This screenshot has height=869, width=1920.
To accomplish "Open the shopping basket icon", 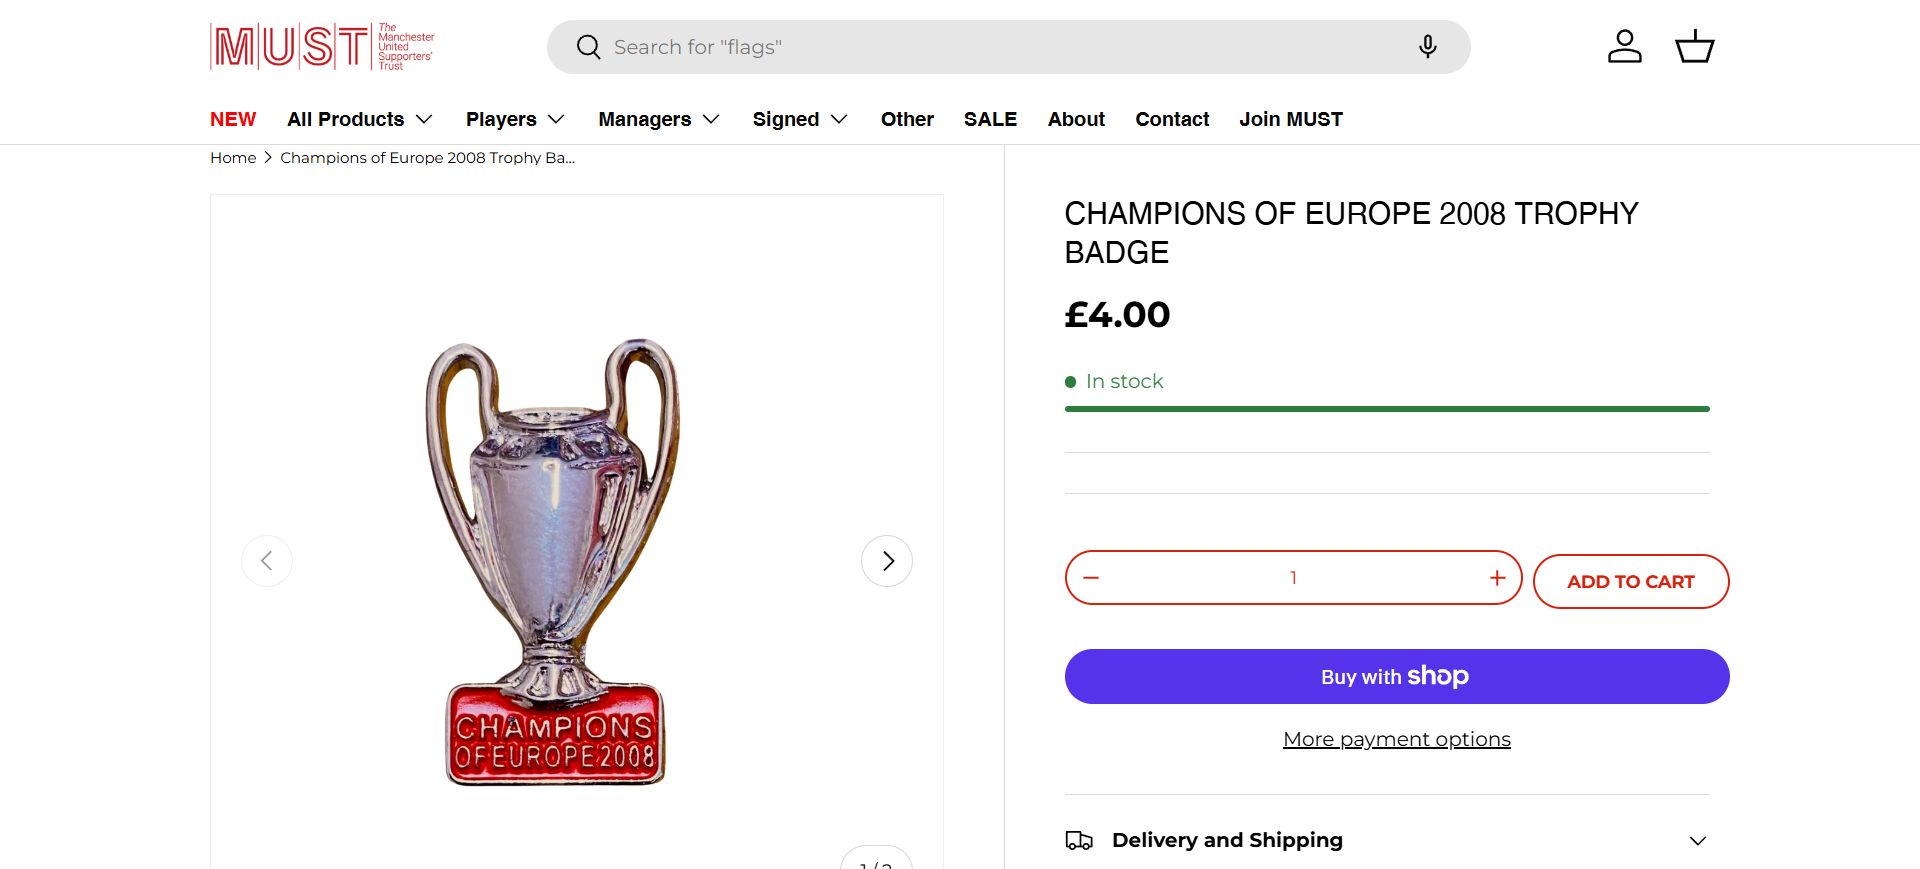I will click(x=1694, y=47).
